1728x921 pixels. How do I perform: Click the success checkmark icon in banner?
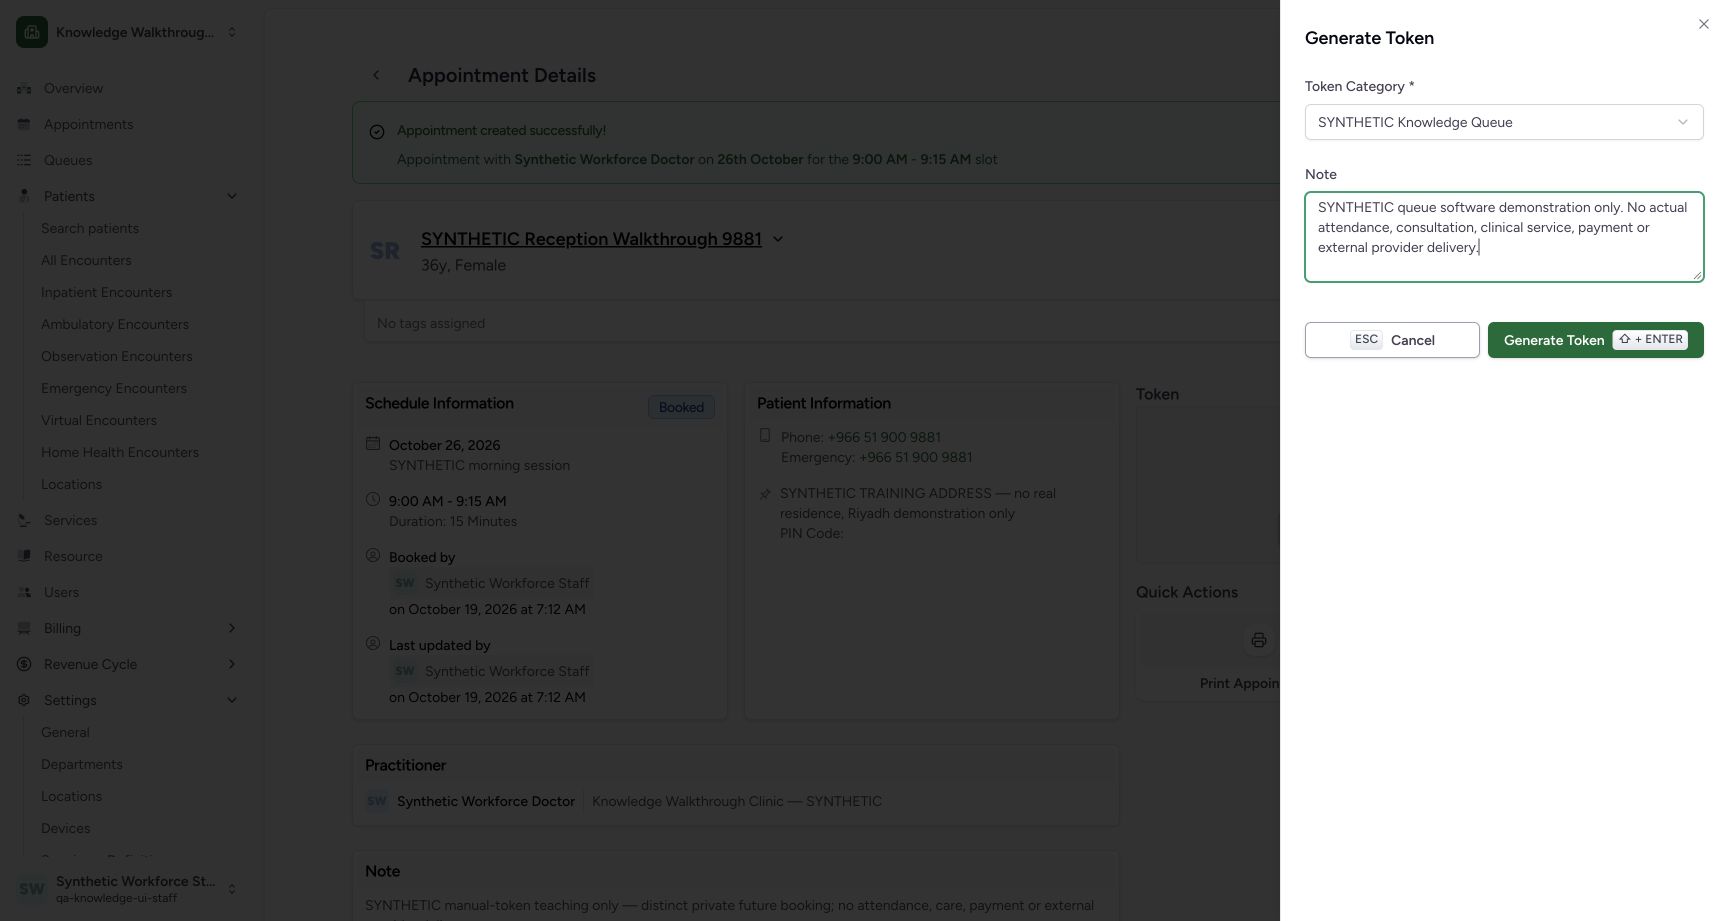coord(377,132)
